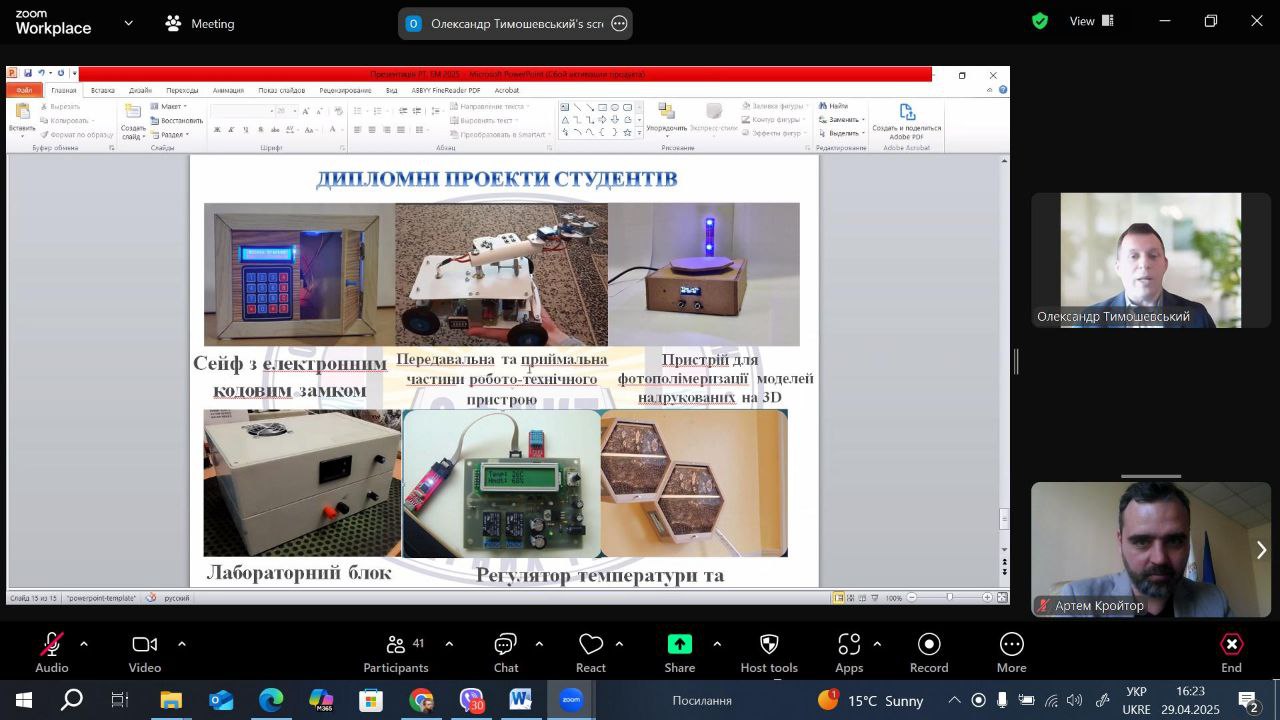Expand video options arrow
Image resolution: width=1280 pixels, height=720 pixels.
pyautogui.click(x=181, y=644)
